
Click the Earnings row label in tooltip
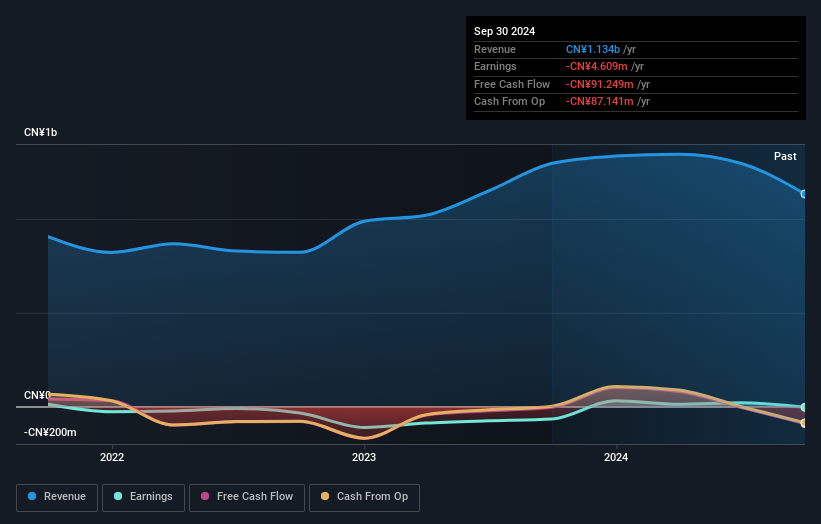[x=495, y=66]
